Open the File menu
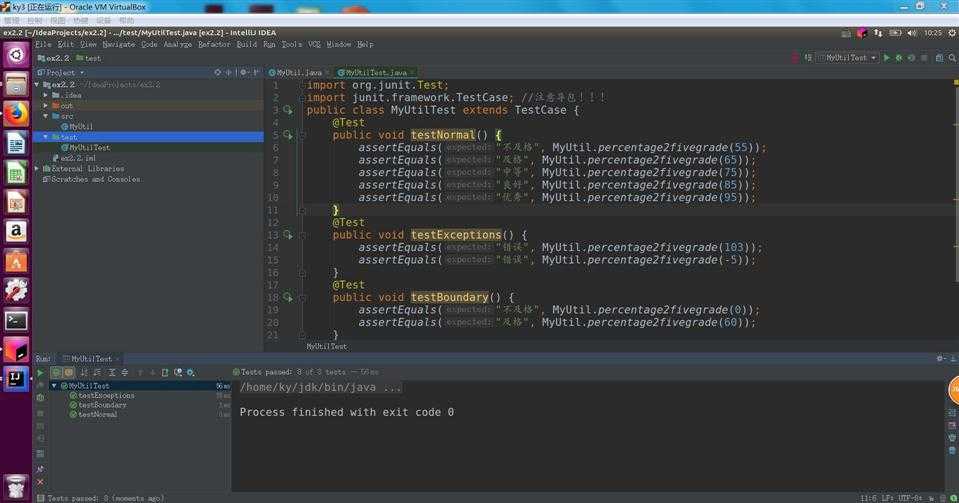This screenshot has width=959, height=503. pos(43,45)
